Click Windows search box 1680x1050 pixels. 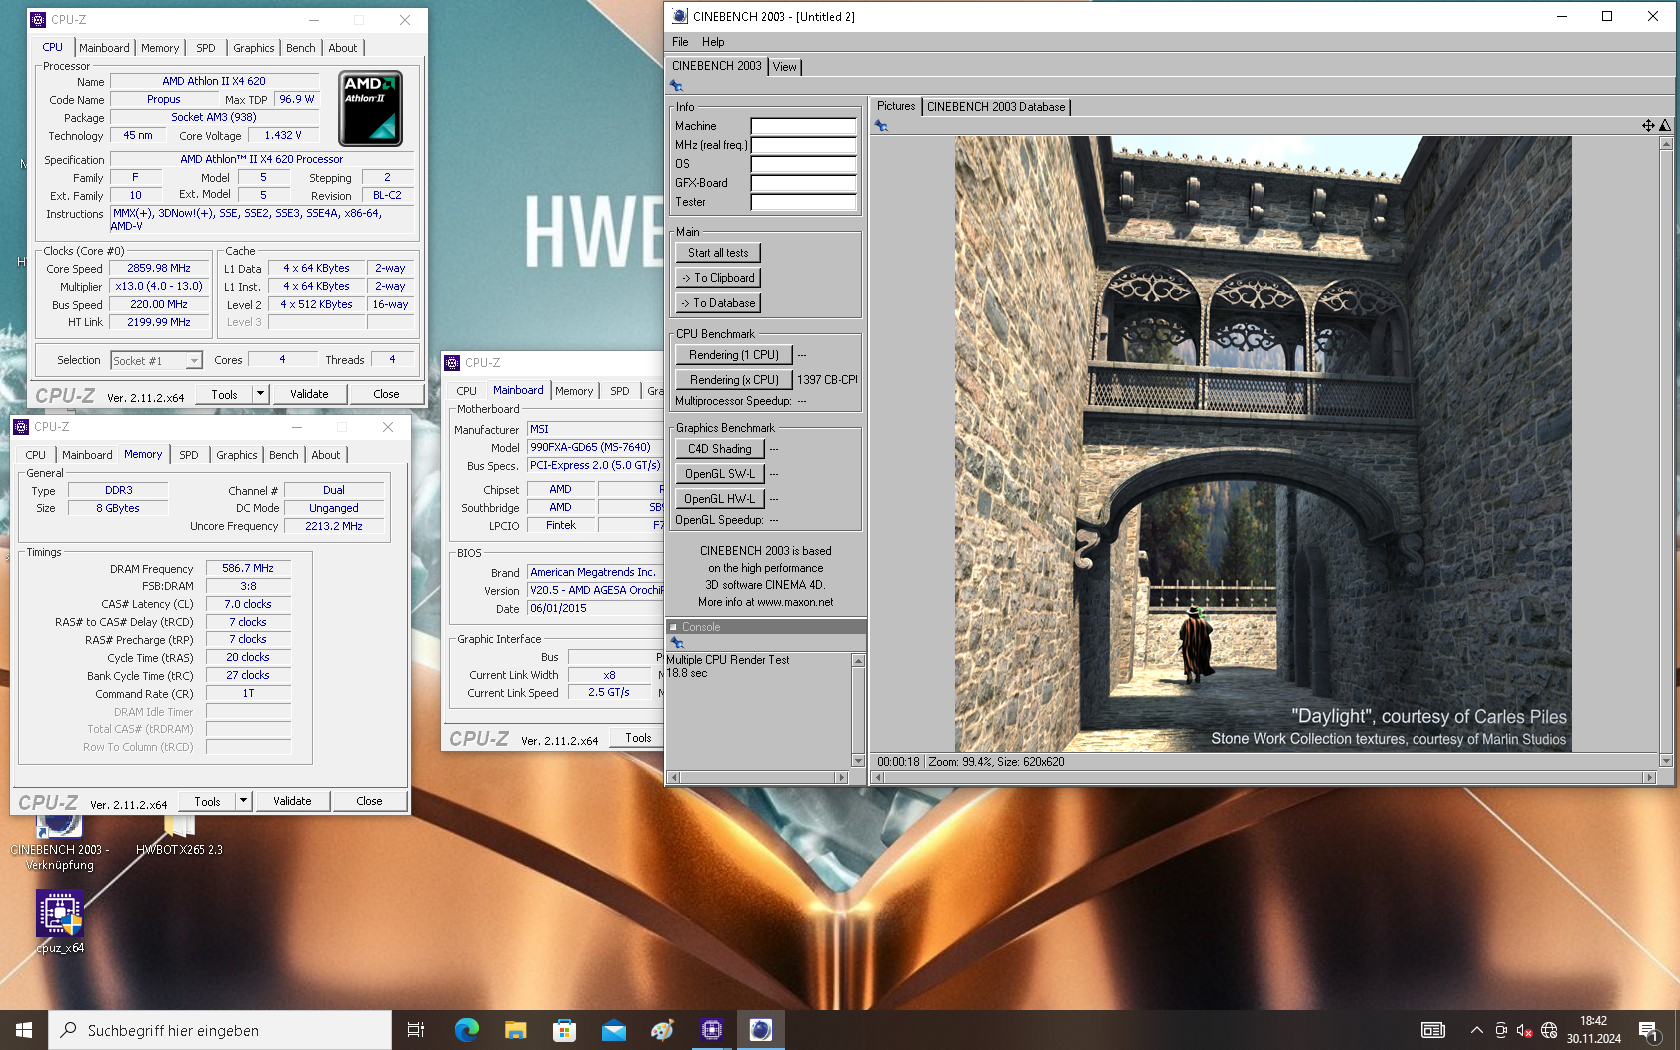click(x=220, y=1030)
